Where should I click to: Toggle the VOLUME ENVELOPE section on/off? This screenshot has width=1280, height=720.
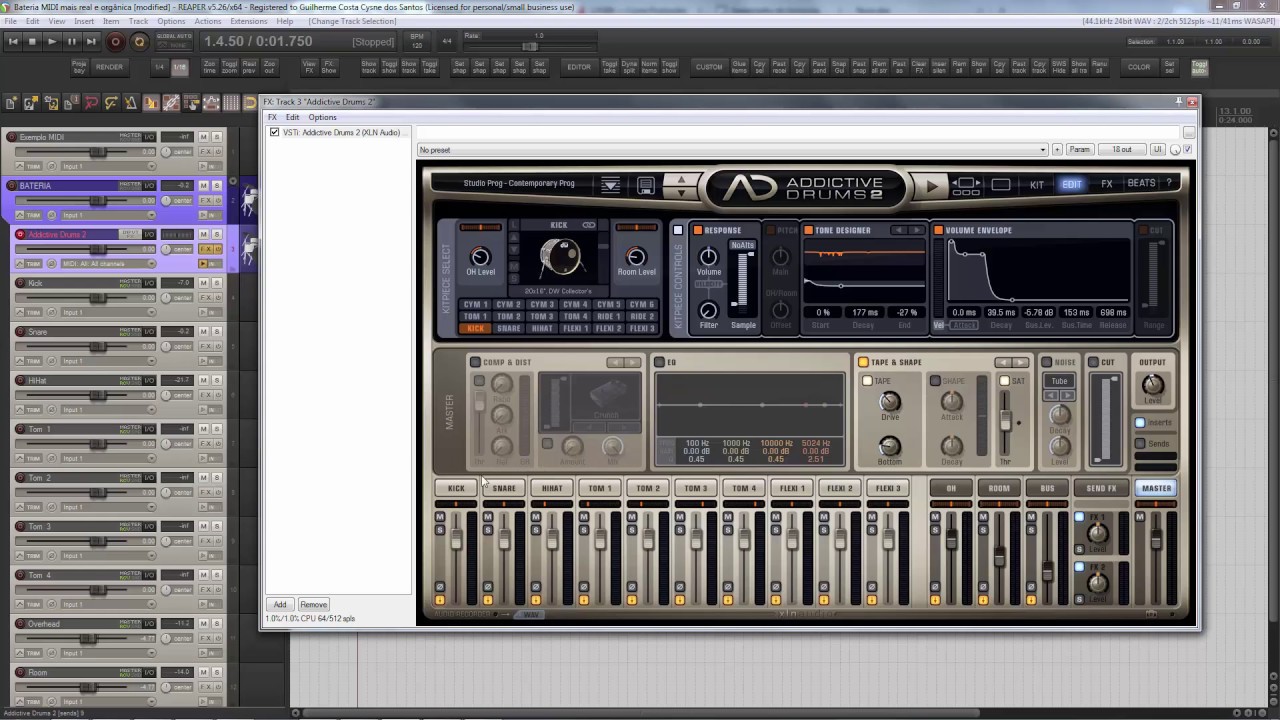tap(938, 230)
